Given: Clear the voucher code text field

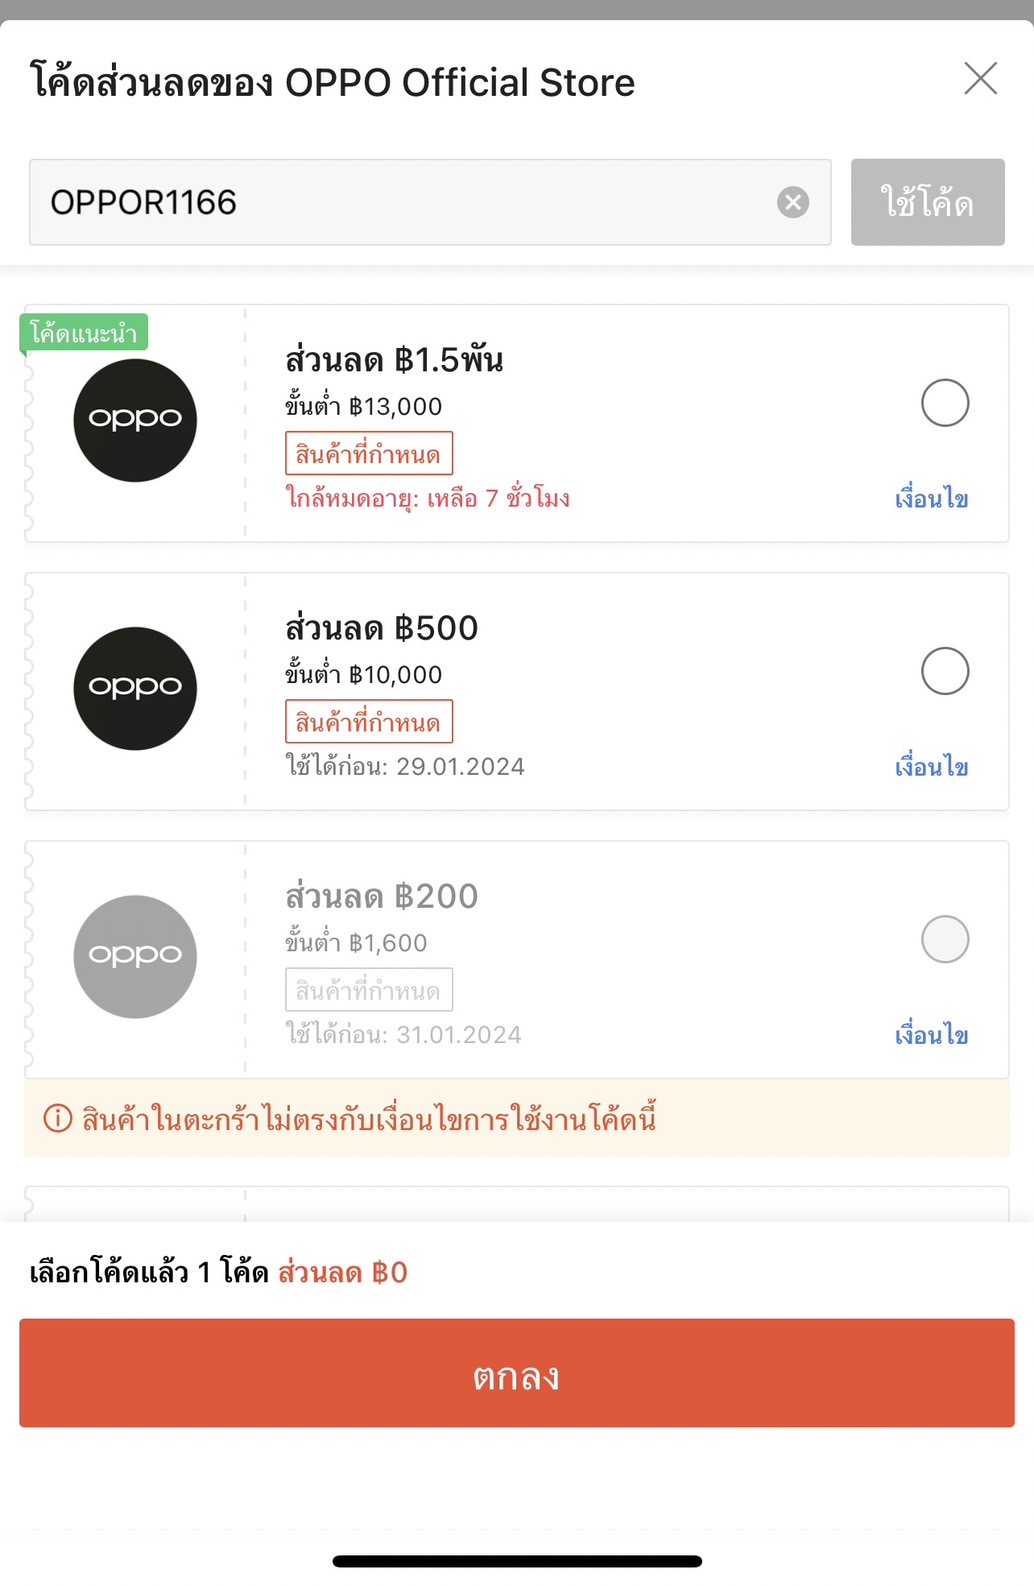Looking at the screenshot, I should click(793, 203).
